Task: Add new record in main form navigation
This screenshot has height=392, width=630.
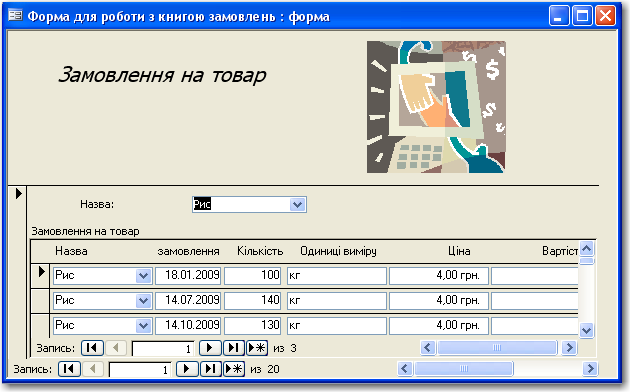Action: tap(234, 369)
